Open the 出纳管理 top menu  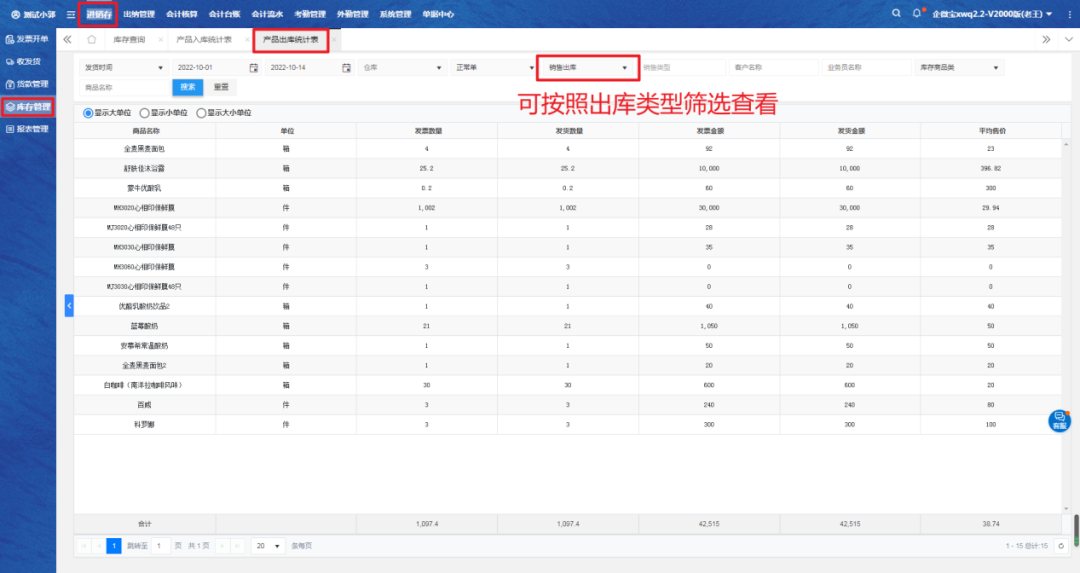point(139,15)
